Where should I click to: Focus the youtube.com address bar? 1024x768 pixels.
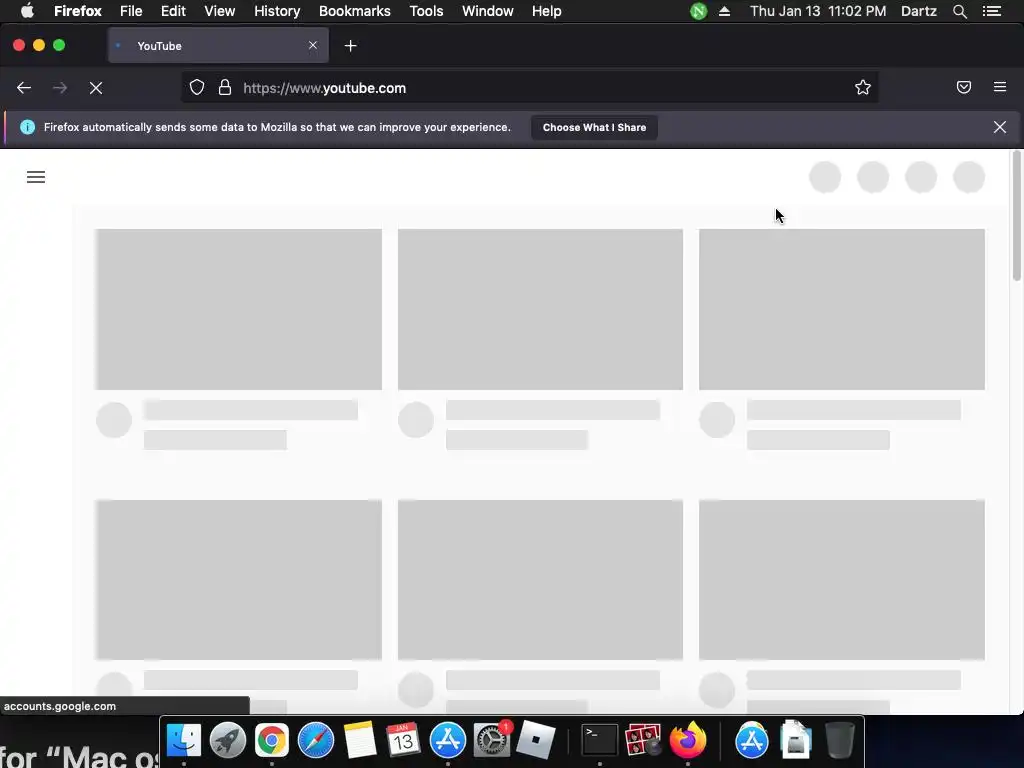529,88
